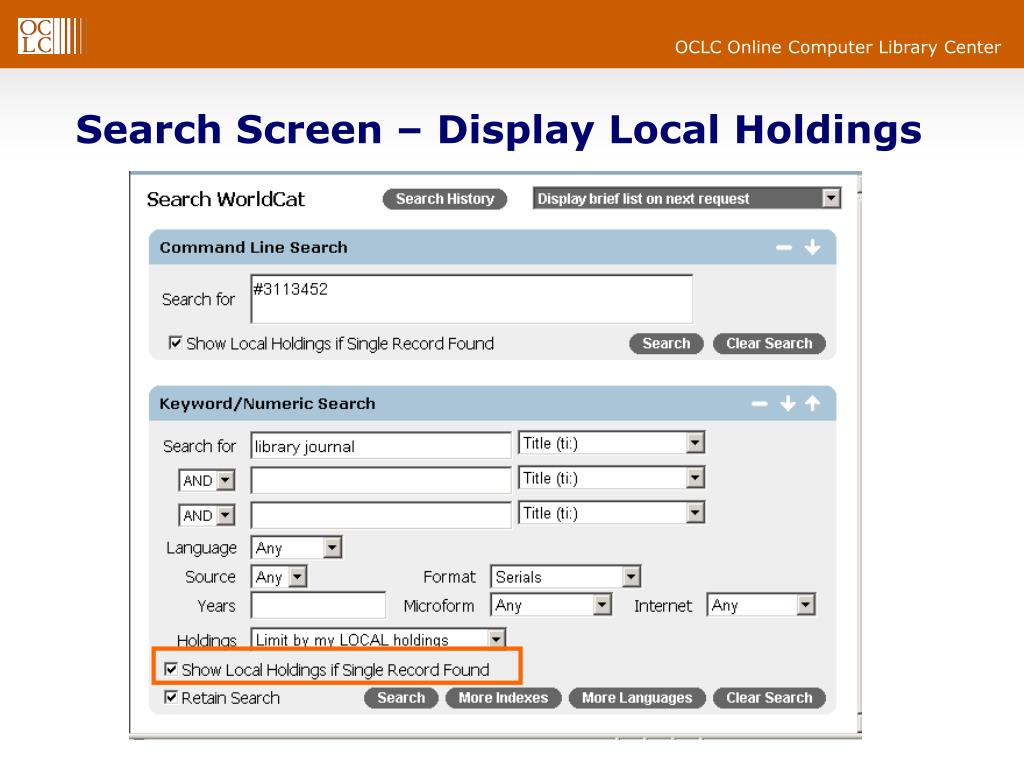
Task: Open the first AND operator dropdown
Action: click(x=206, y=481)
